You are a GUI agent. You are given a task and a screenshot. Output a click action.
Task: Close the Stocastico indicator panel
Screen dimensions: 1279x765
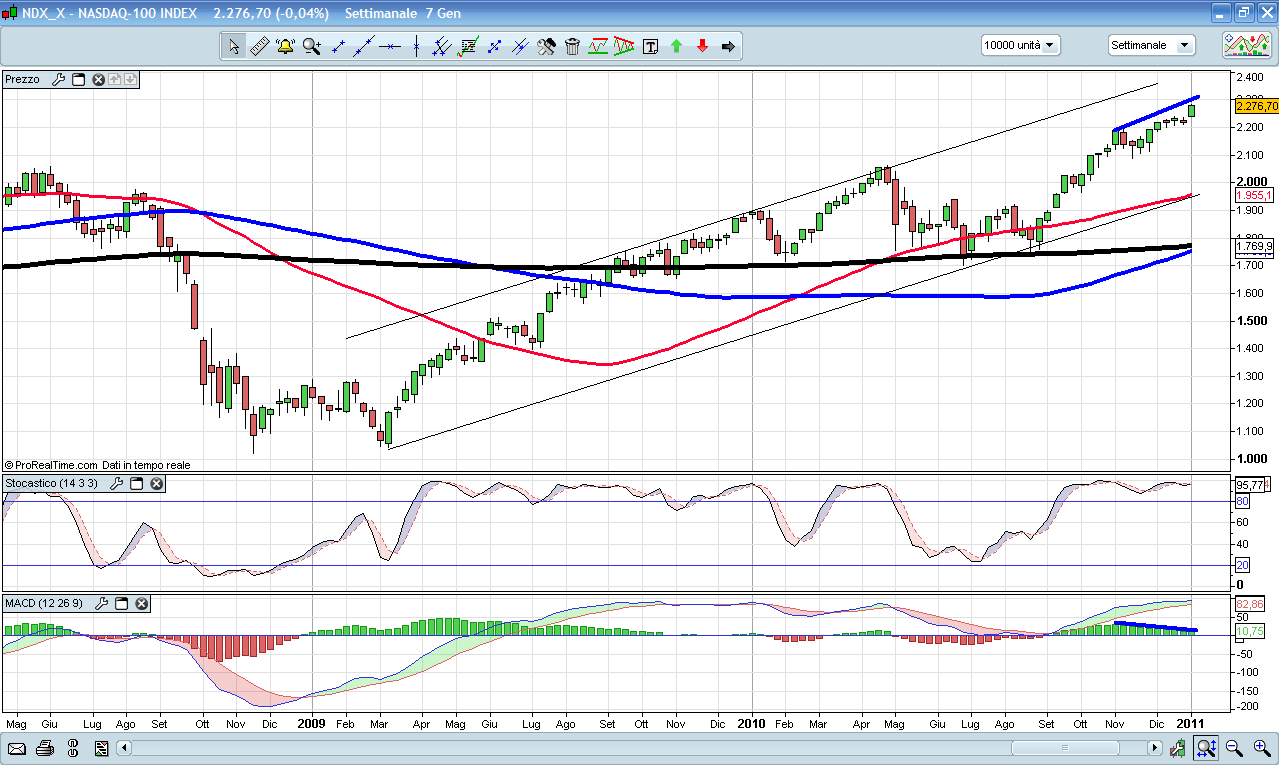(157, 483)
